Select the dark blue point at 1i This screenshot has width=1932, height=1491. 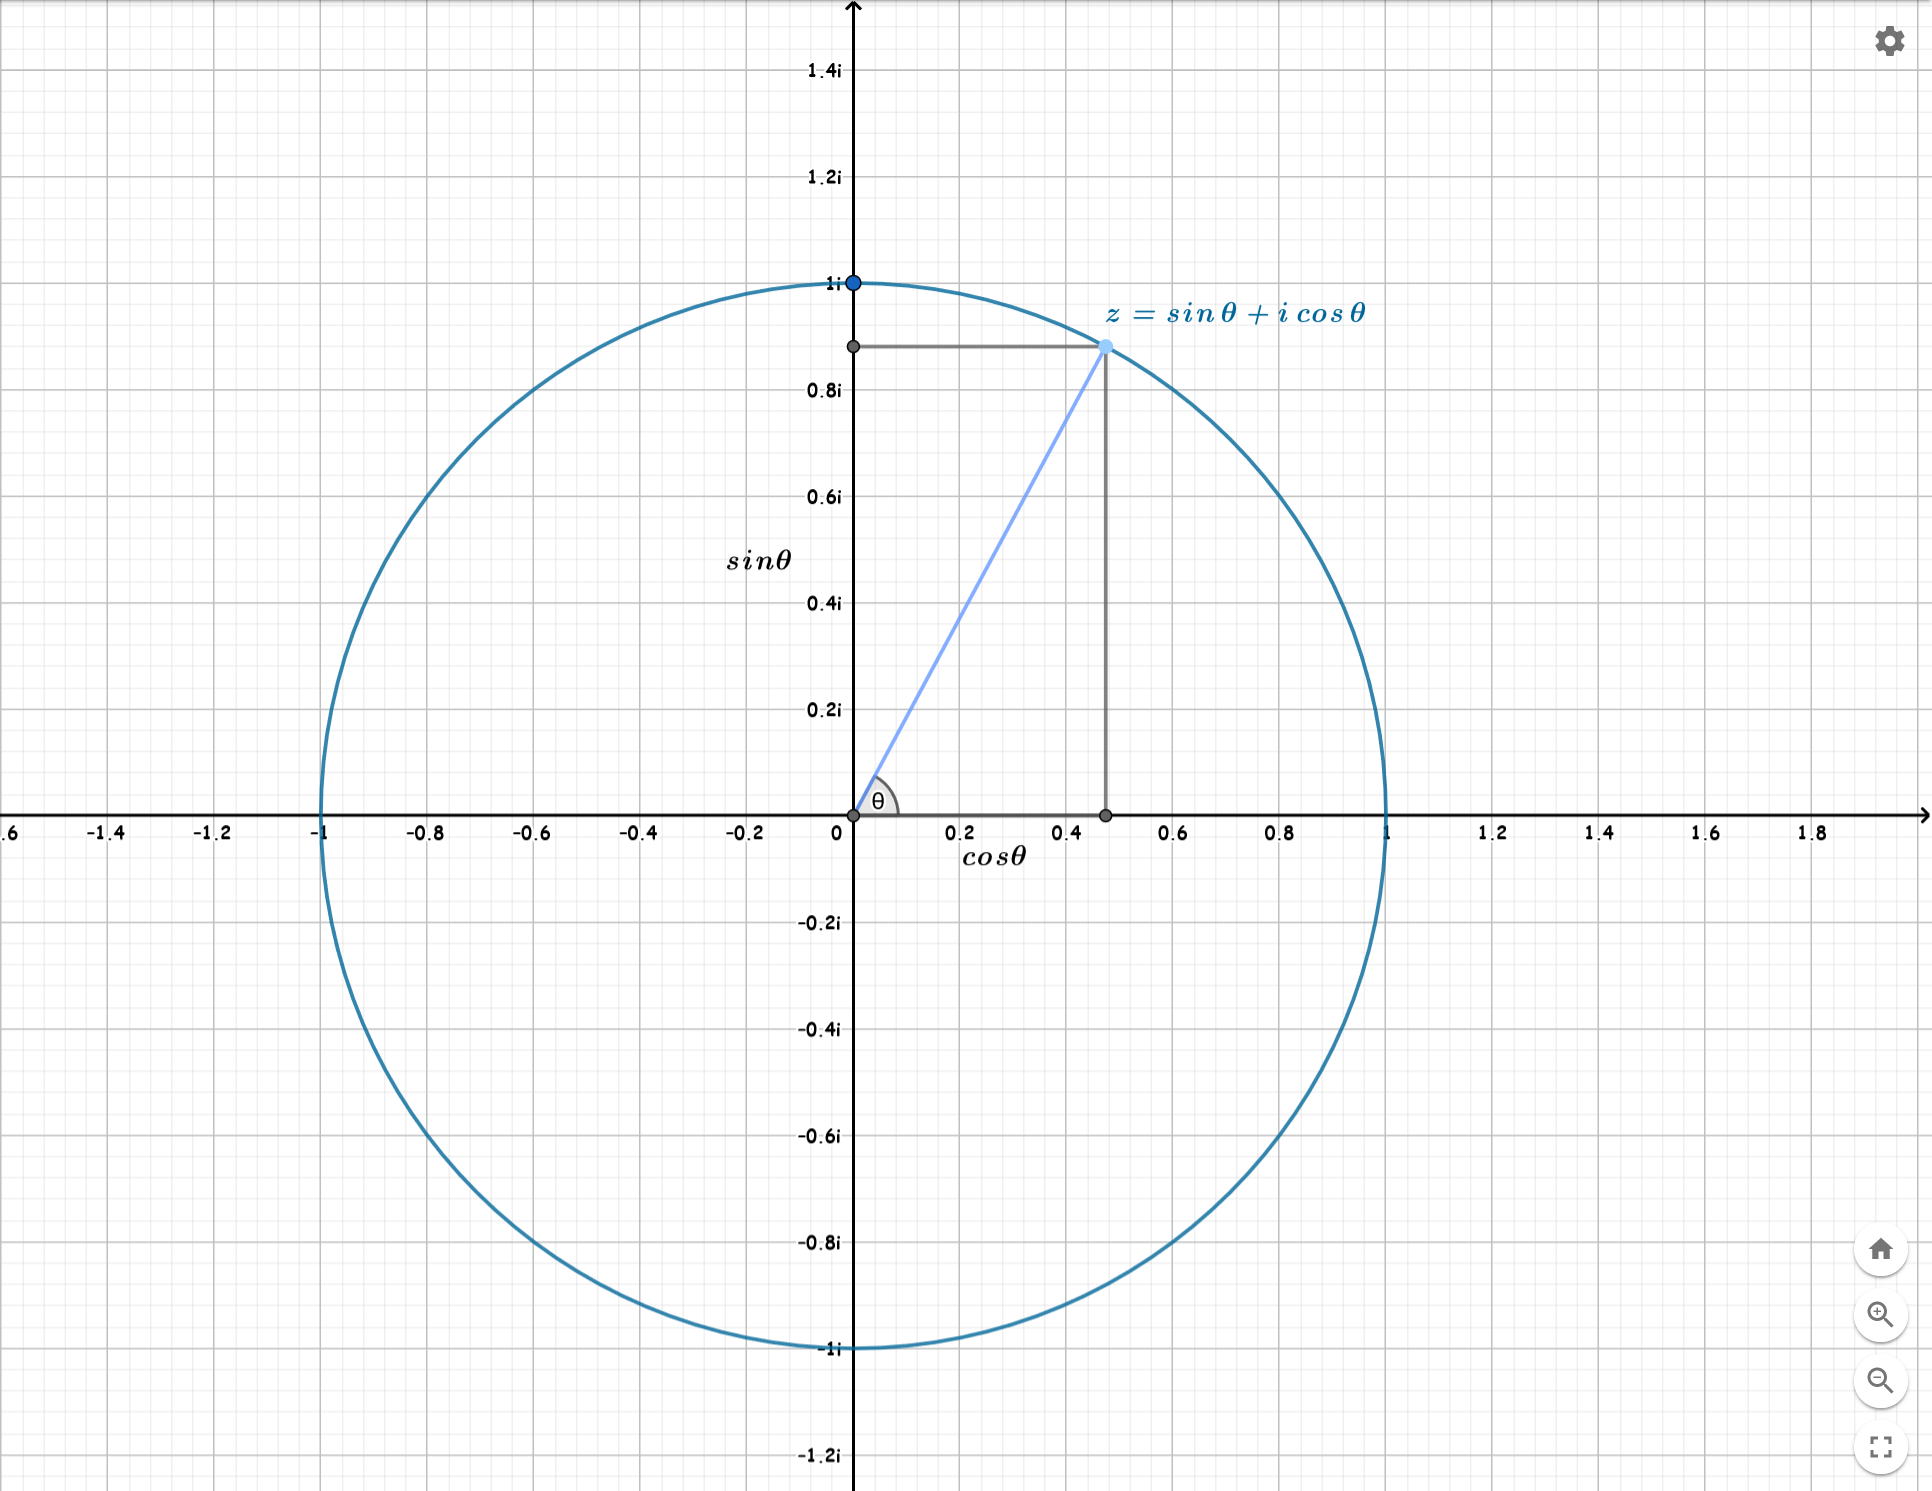coord(853,283)
